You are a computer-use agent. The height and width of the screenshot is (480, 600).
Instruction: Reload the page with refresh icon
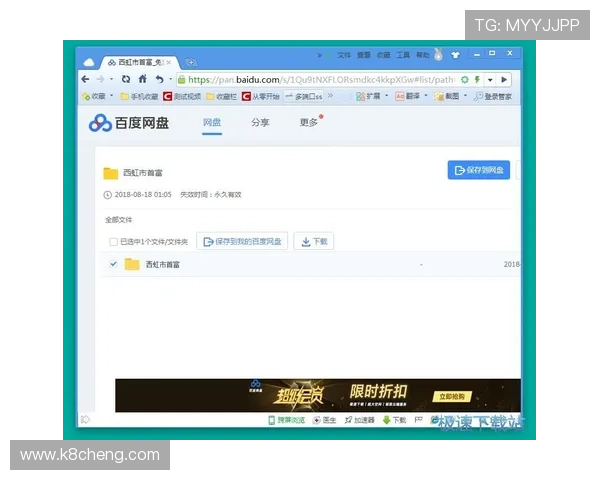126,79
